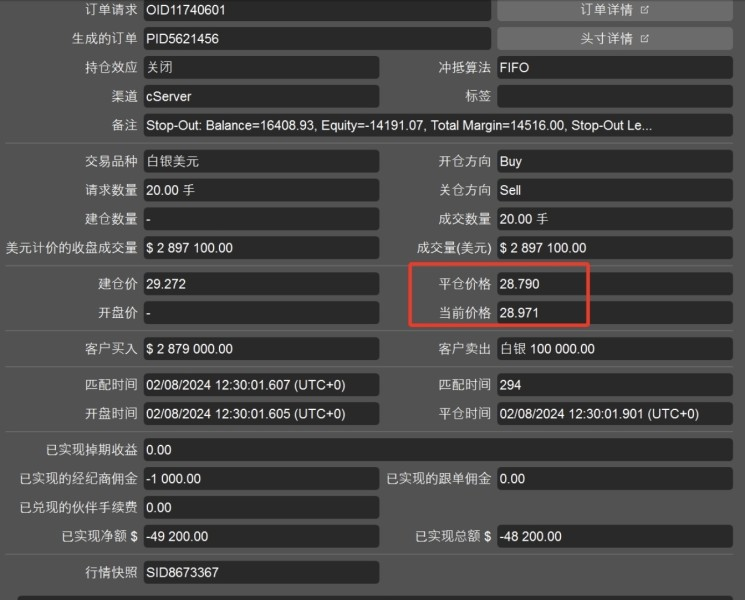The image size is (745, 600).
Task: Click the 平仓时间 timestamp field
Action: (614, 414)
